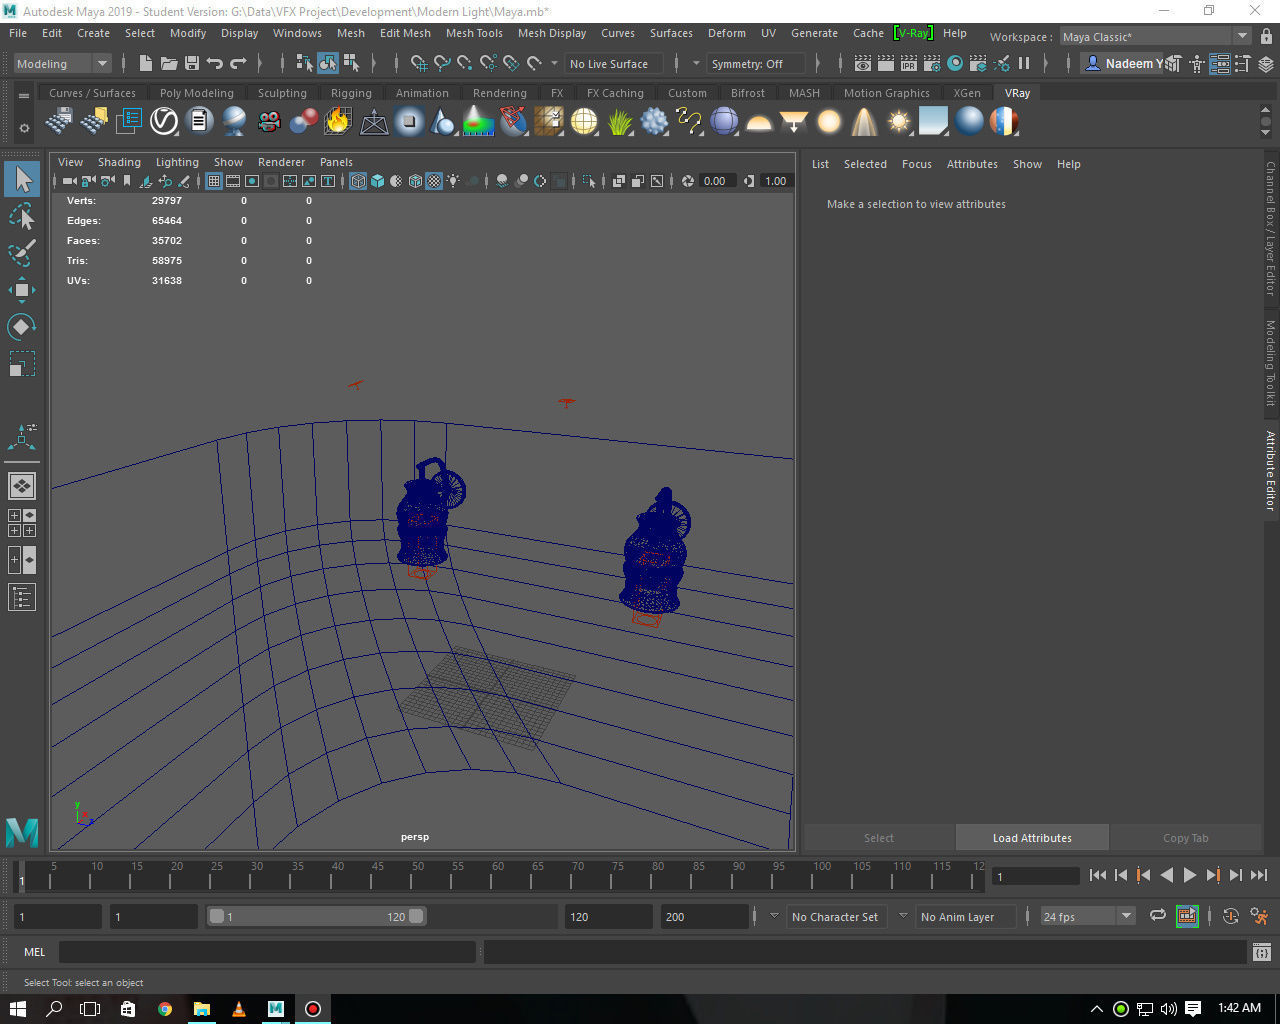Click the snap to grids icon
1280x1024 pixels.
pyautogui.click(x=418, y=64)
